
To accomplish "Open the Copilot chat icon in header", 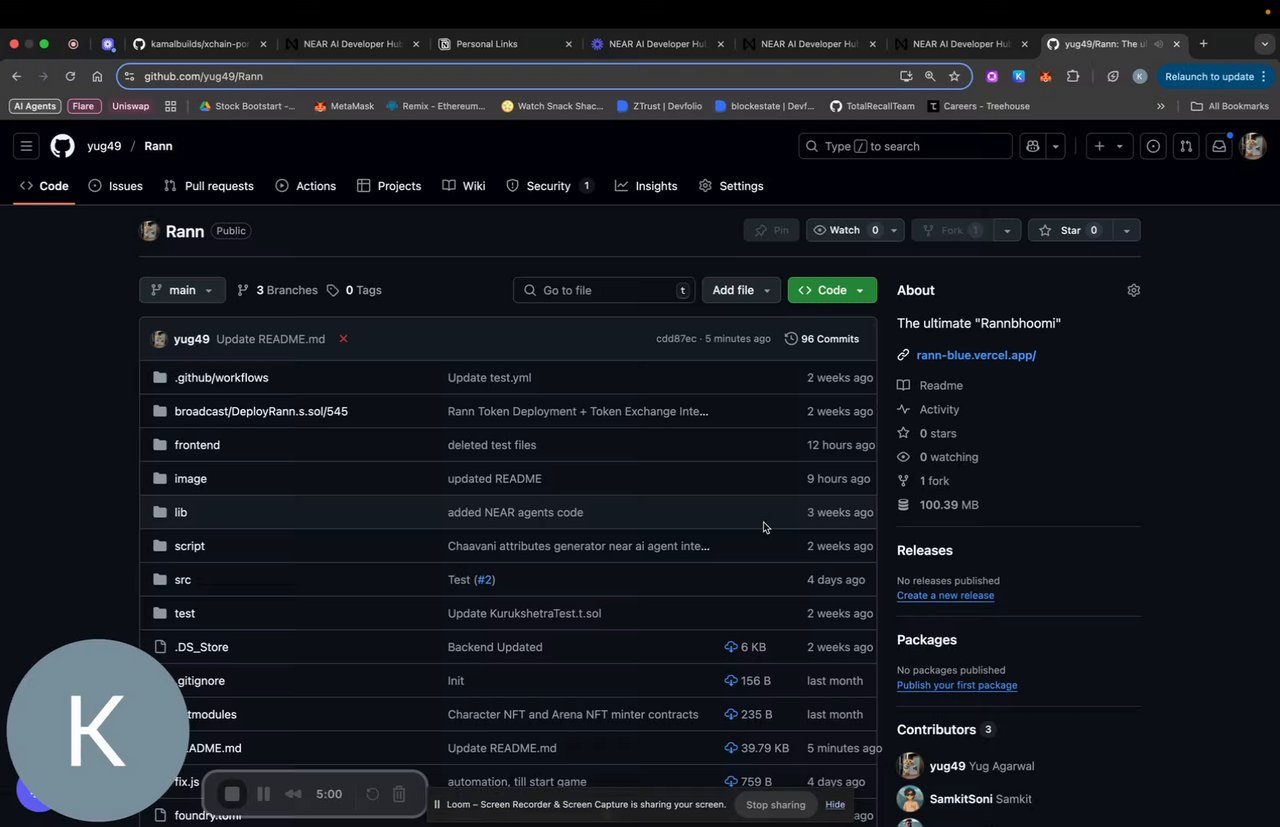I will tap(1033, 146).
